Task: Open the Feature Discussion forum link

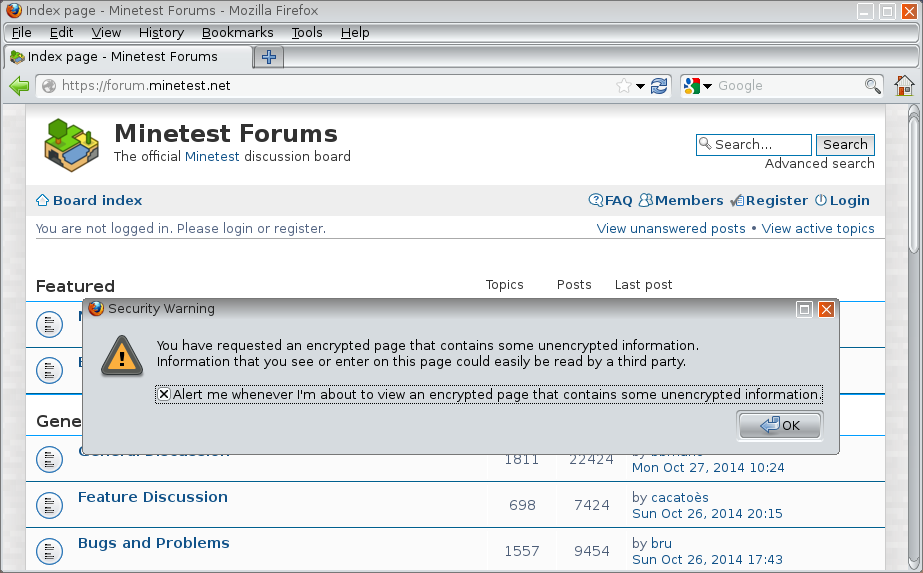Action: (152, 497)
